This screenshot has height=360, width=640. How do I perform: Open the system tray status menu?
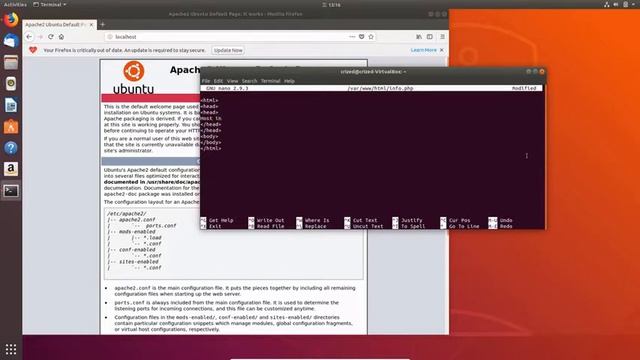pos(620,4)
